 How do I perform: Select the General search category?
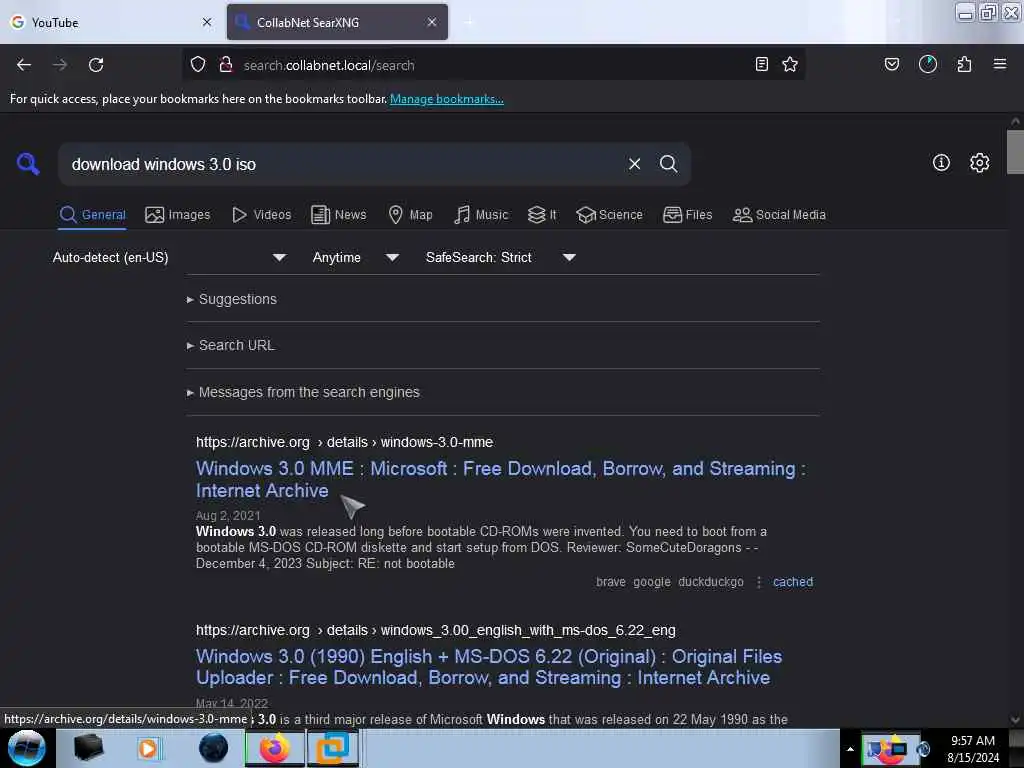point(93,215)
